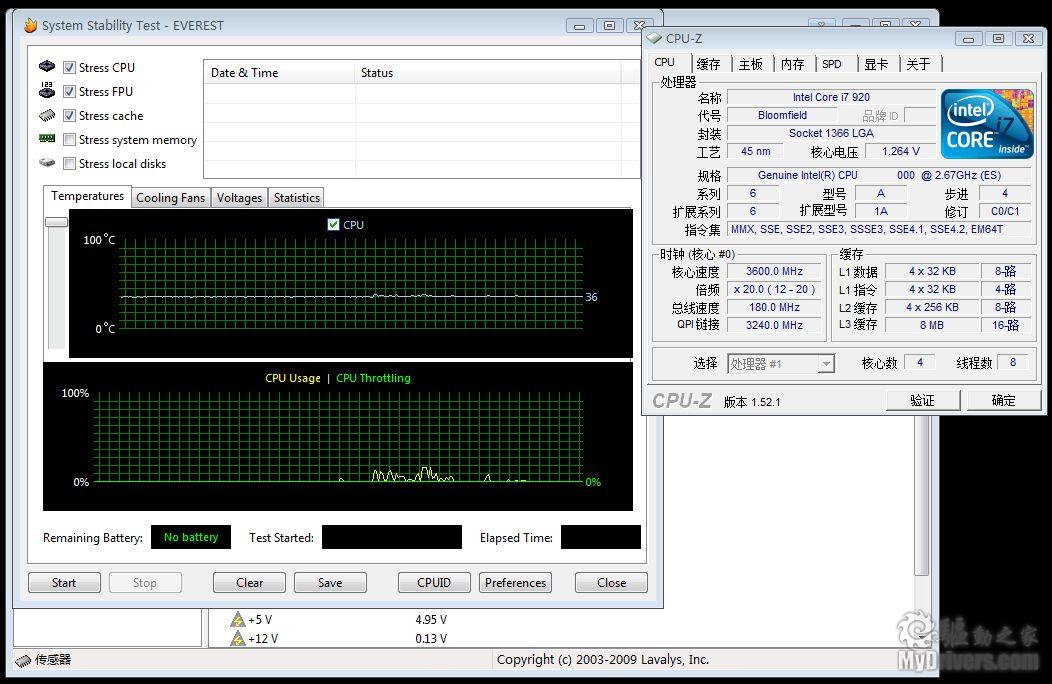This screenshot has height=684, width=1052.
Task: Click the CPU Throttling graph label
Action: (373, 378)
